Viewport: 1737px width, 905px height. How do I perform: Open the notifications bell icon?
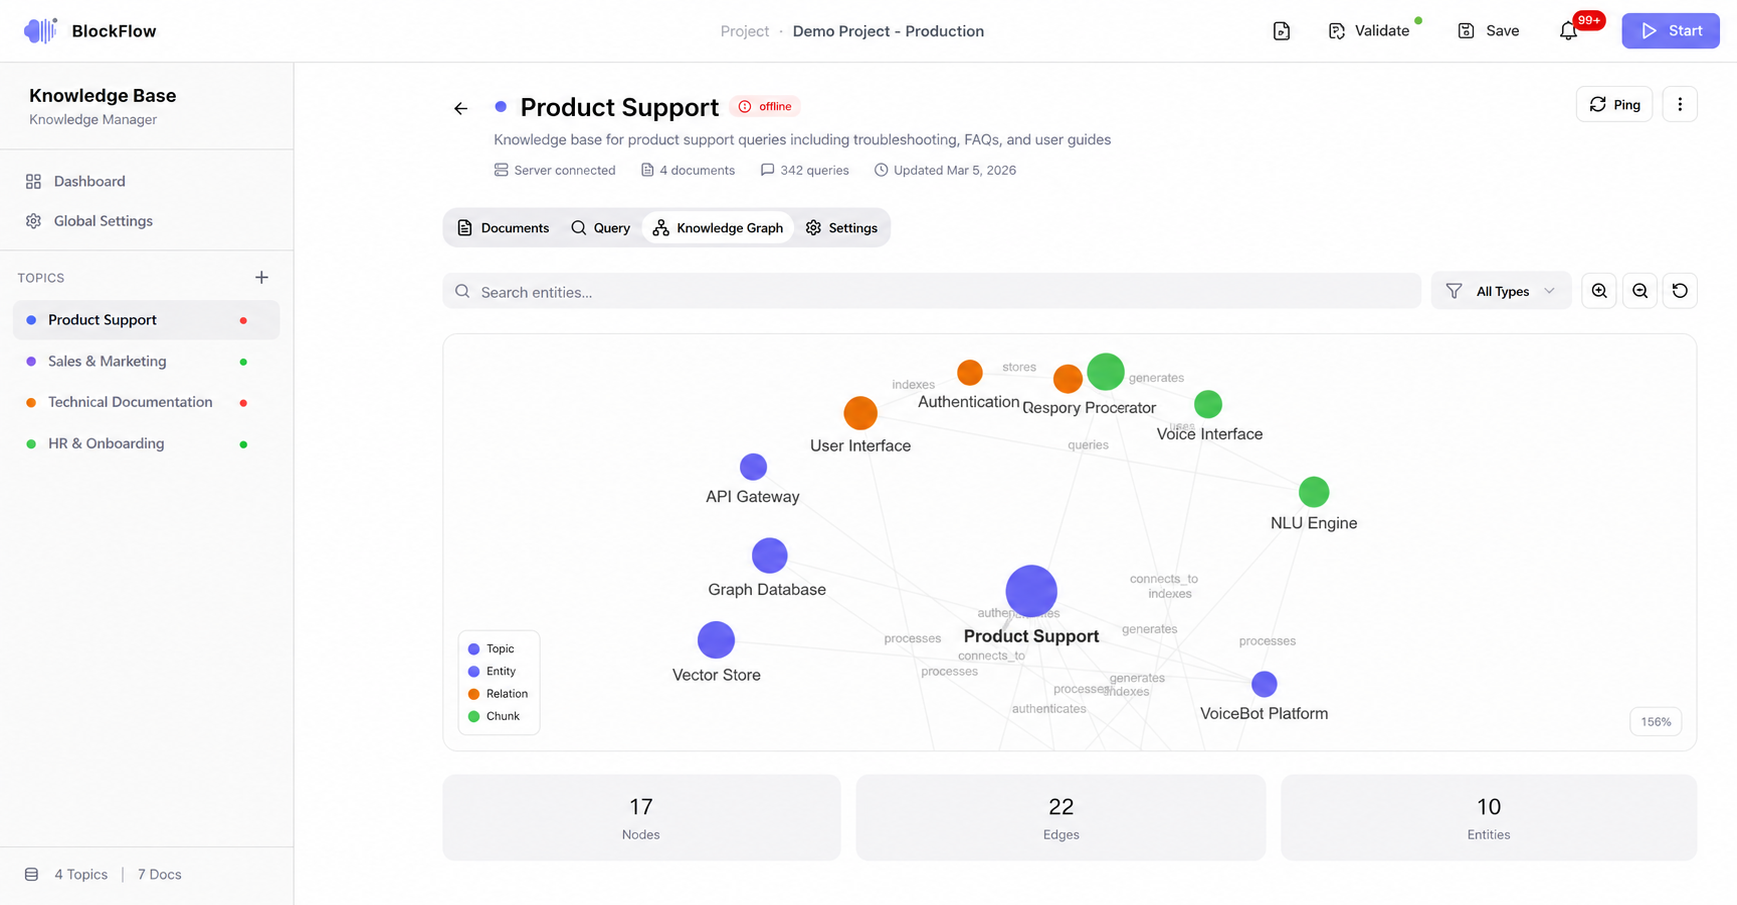click(1568, 31)
